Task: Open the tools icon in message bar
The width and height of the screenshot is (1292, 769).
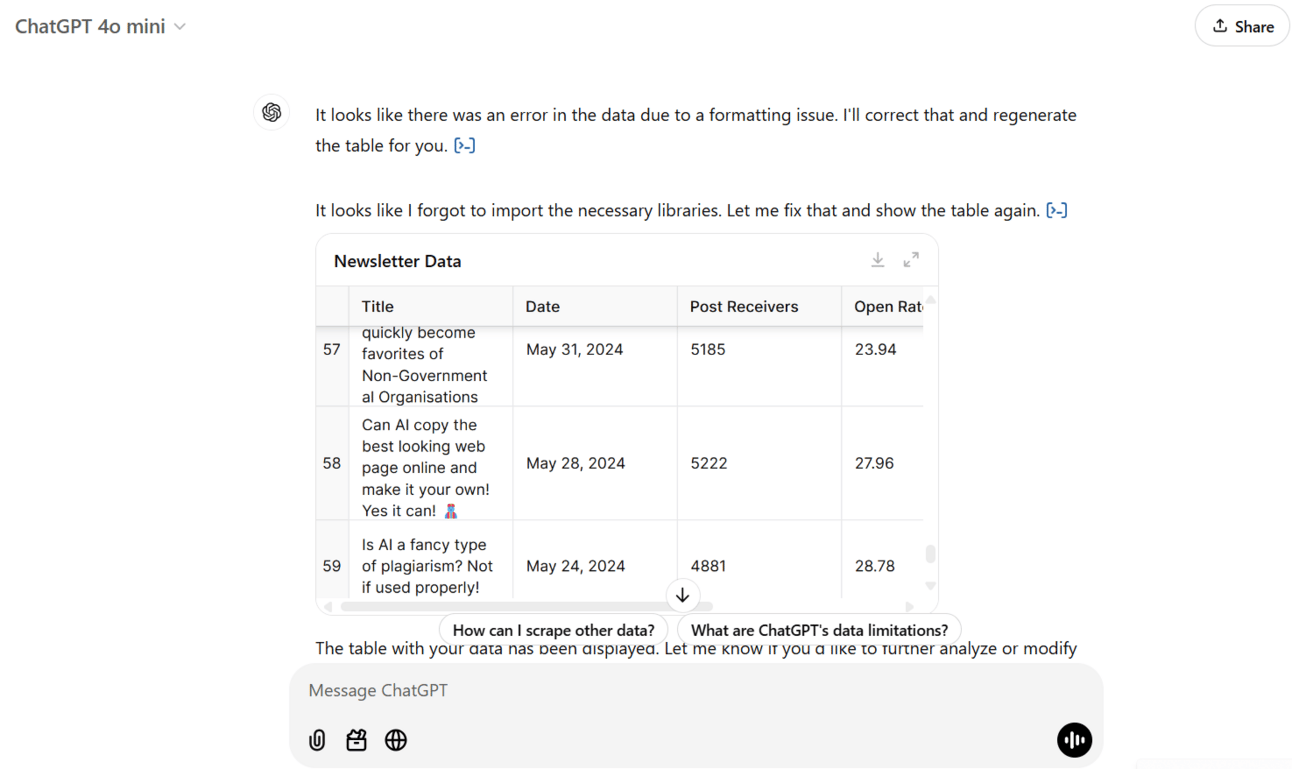Action: 356,740
